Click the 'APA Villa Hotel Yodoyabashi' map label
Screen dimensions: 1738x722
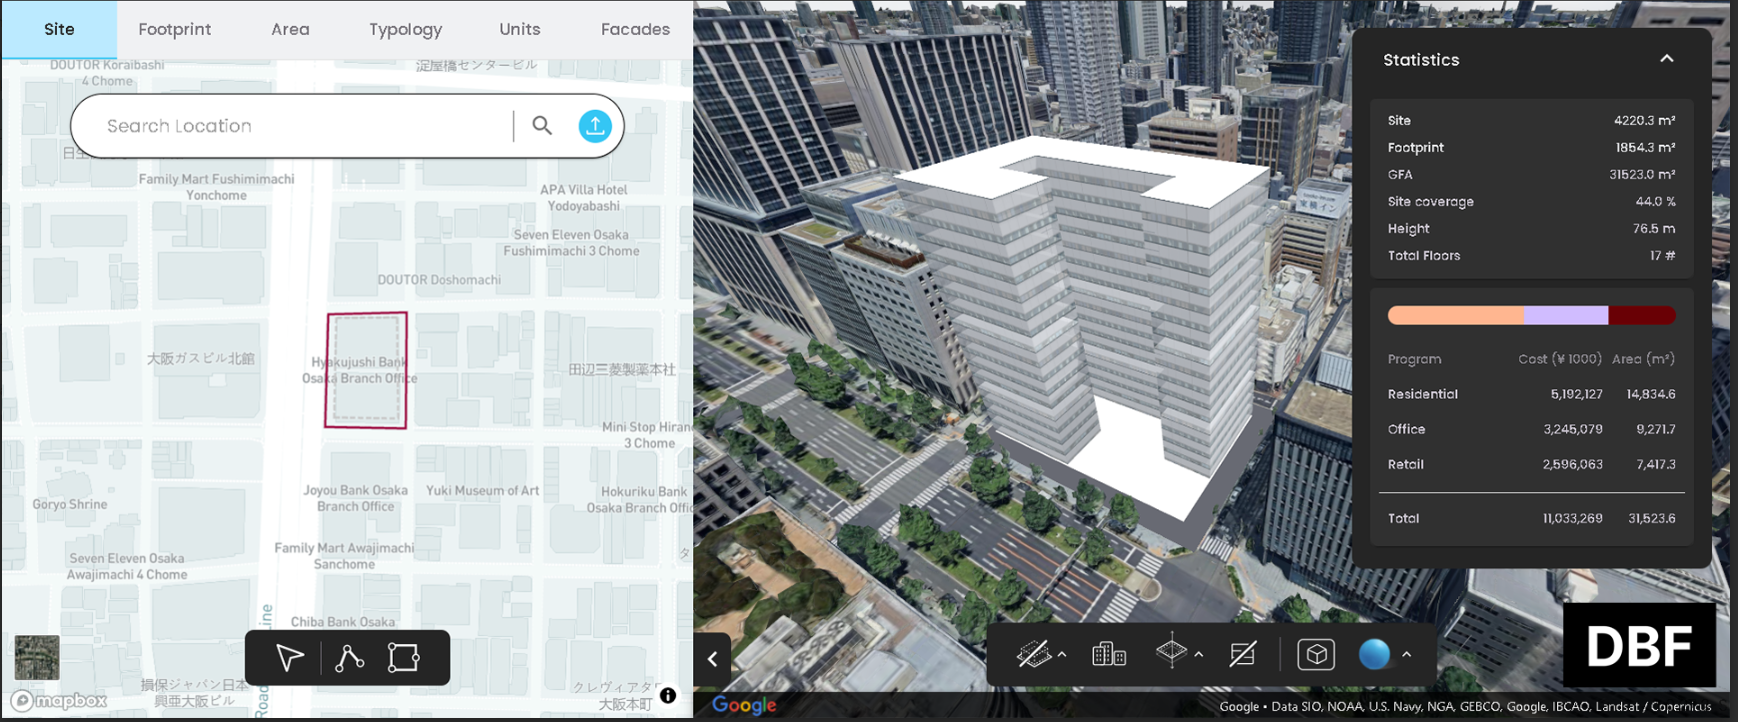584,198
